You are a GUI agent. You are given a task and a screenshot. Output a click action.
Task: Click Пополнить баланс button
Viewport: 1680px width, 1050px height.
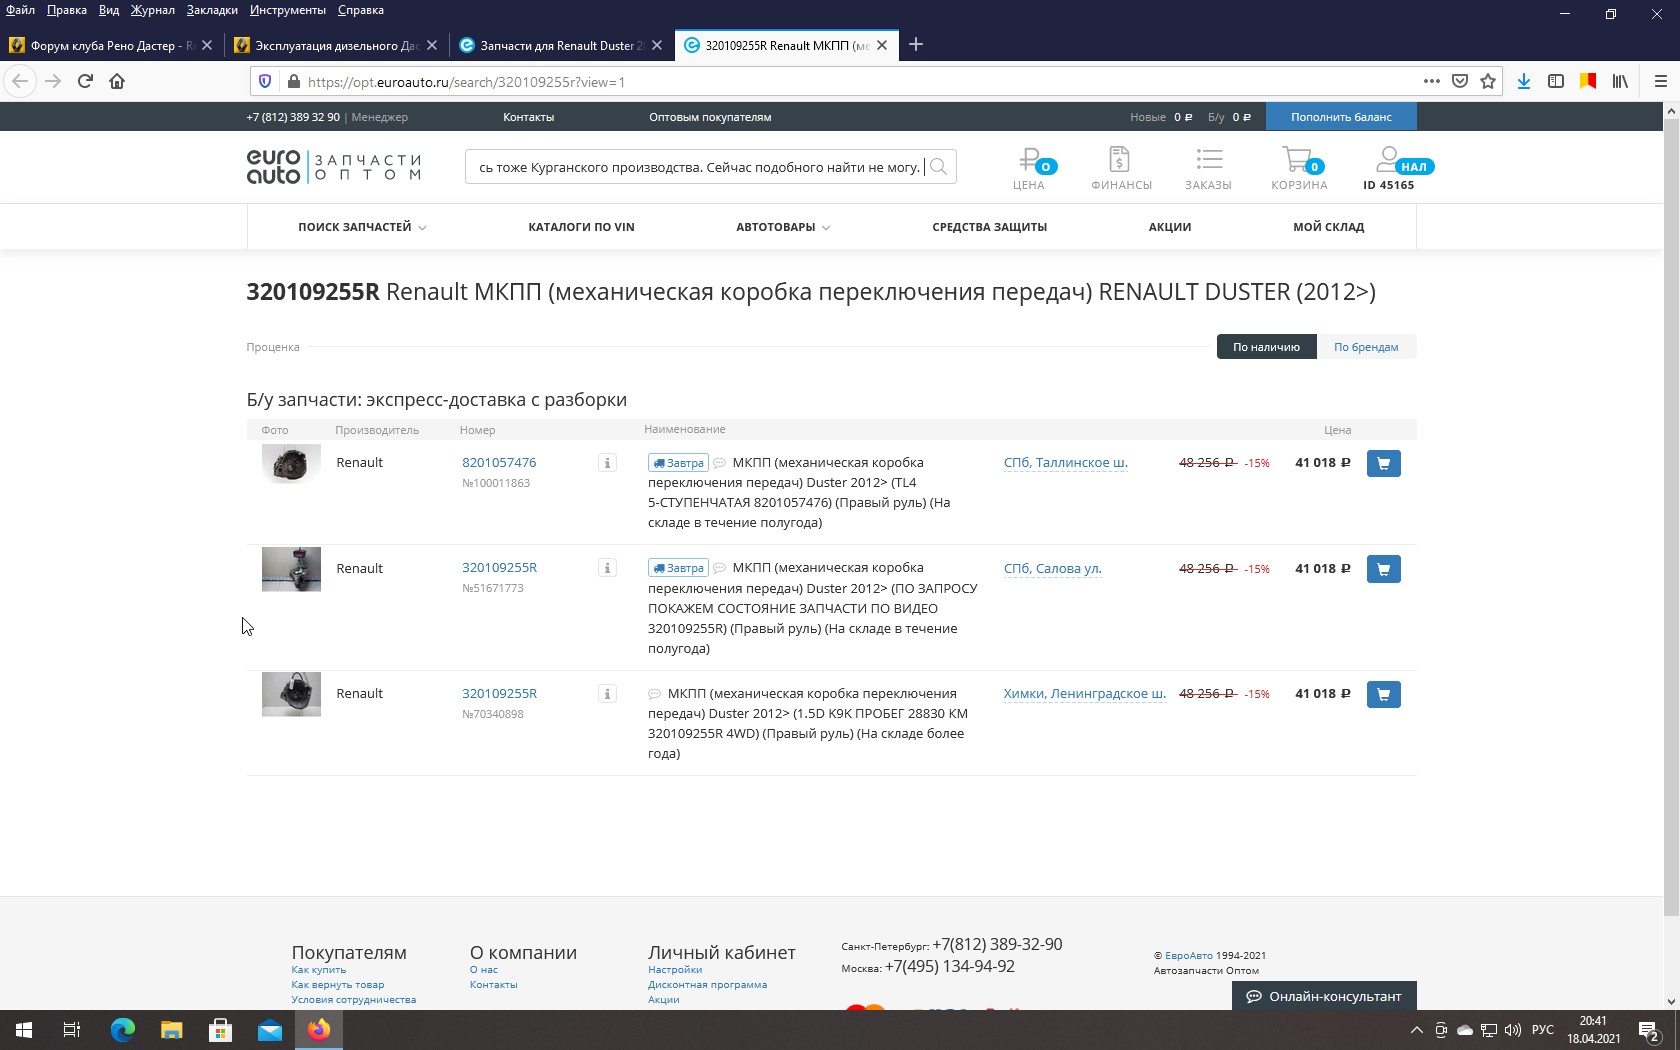pos(1341,117)
